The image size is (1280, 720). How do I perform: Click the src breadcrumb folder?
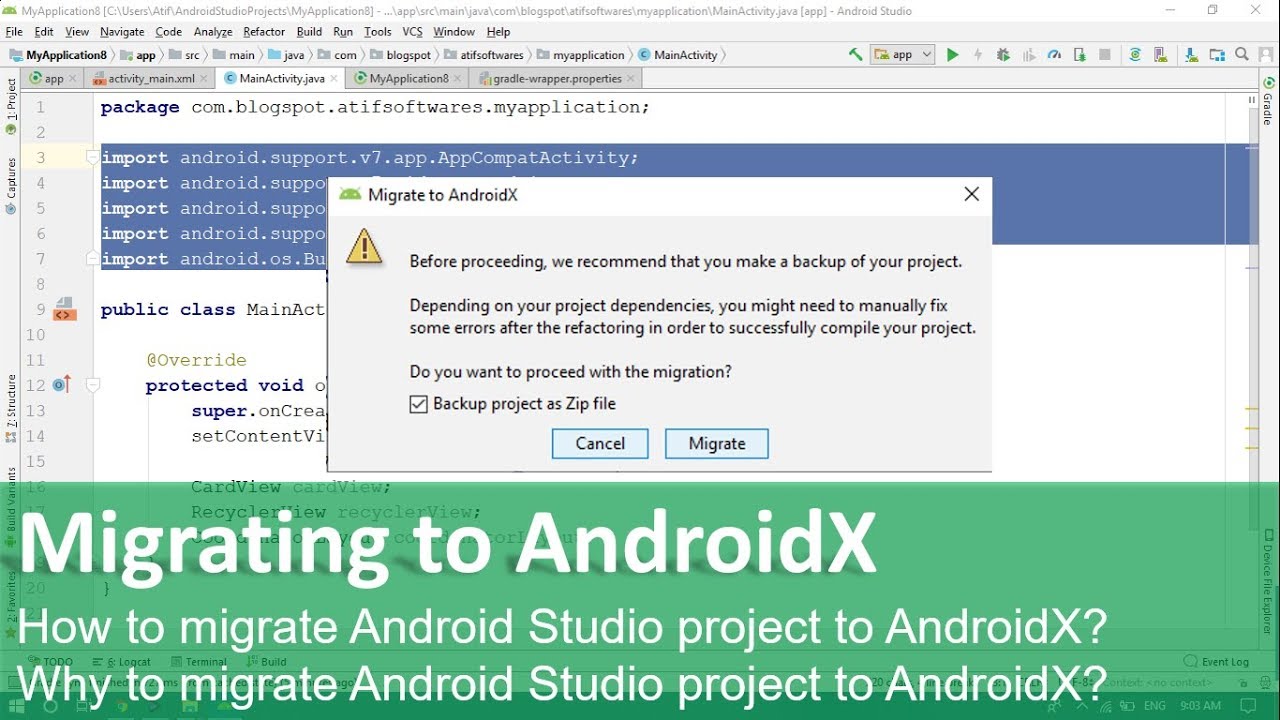(x=183, y=55)
